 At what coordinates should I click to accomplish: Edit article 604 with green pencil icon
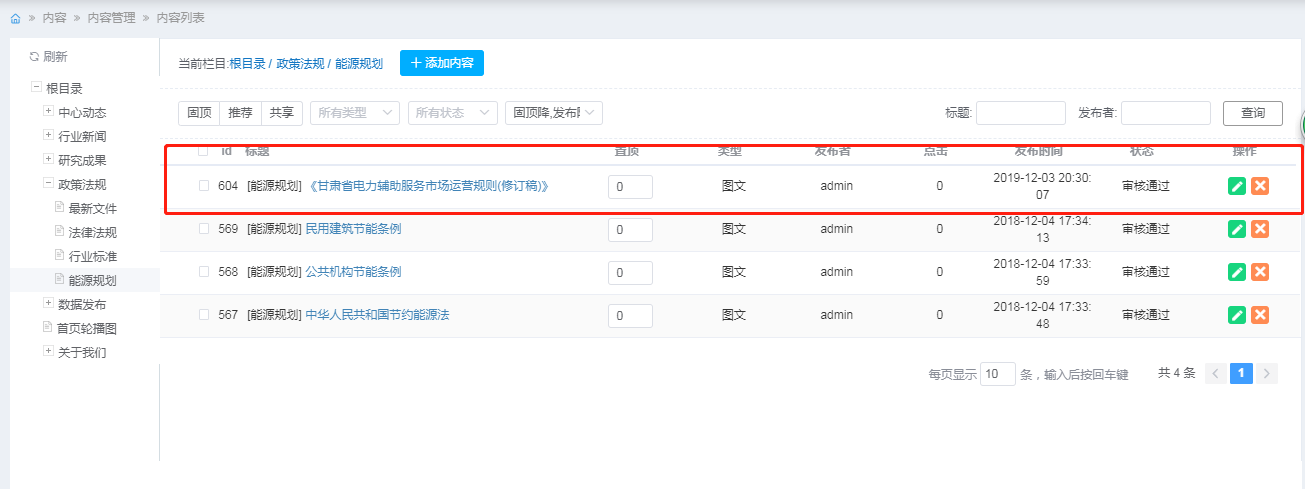(x=1237, y=186)
